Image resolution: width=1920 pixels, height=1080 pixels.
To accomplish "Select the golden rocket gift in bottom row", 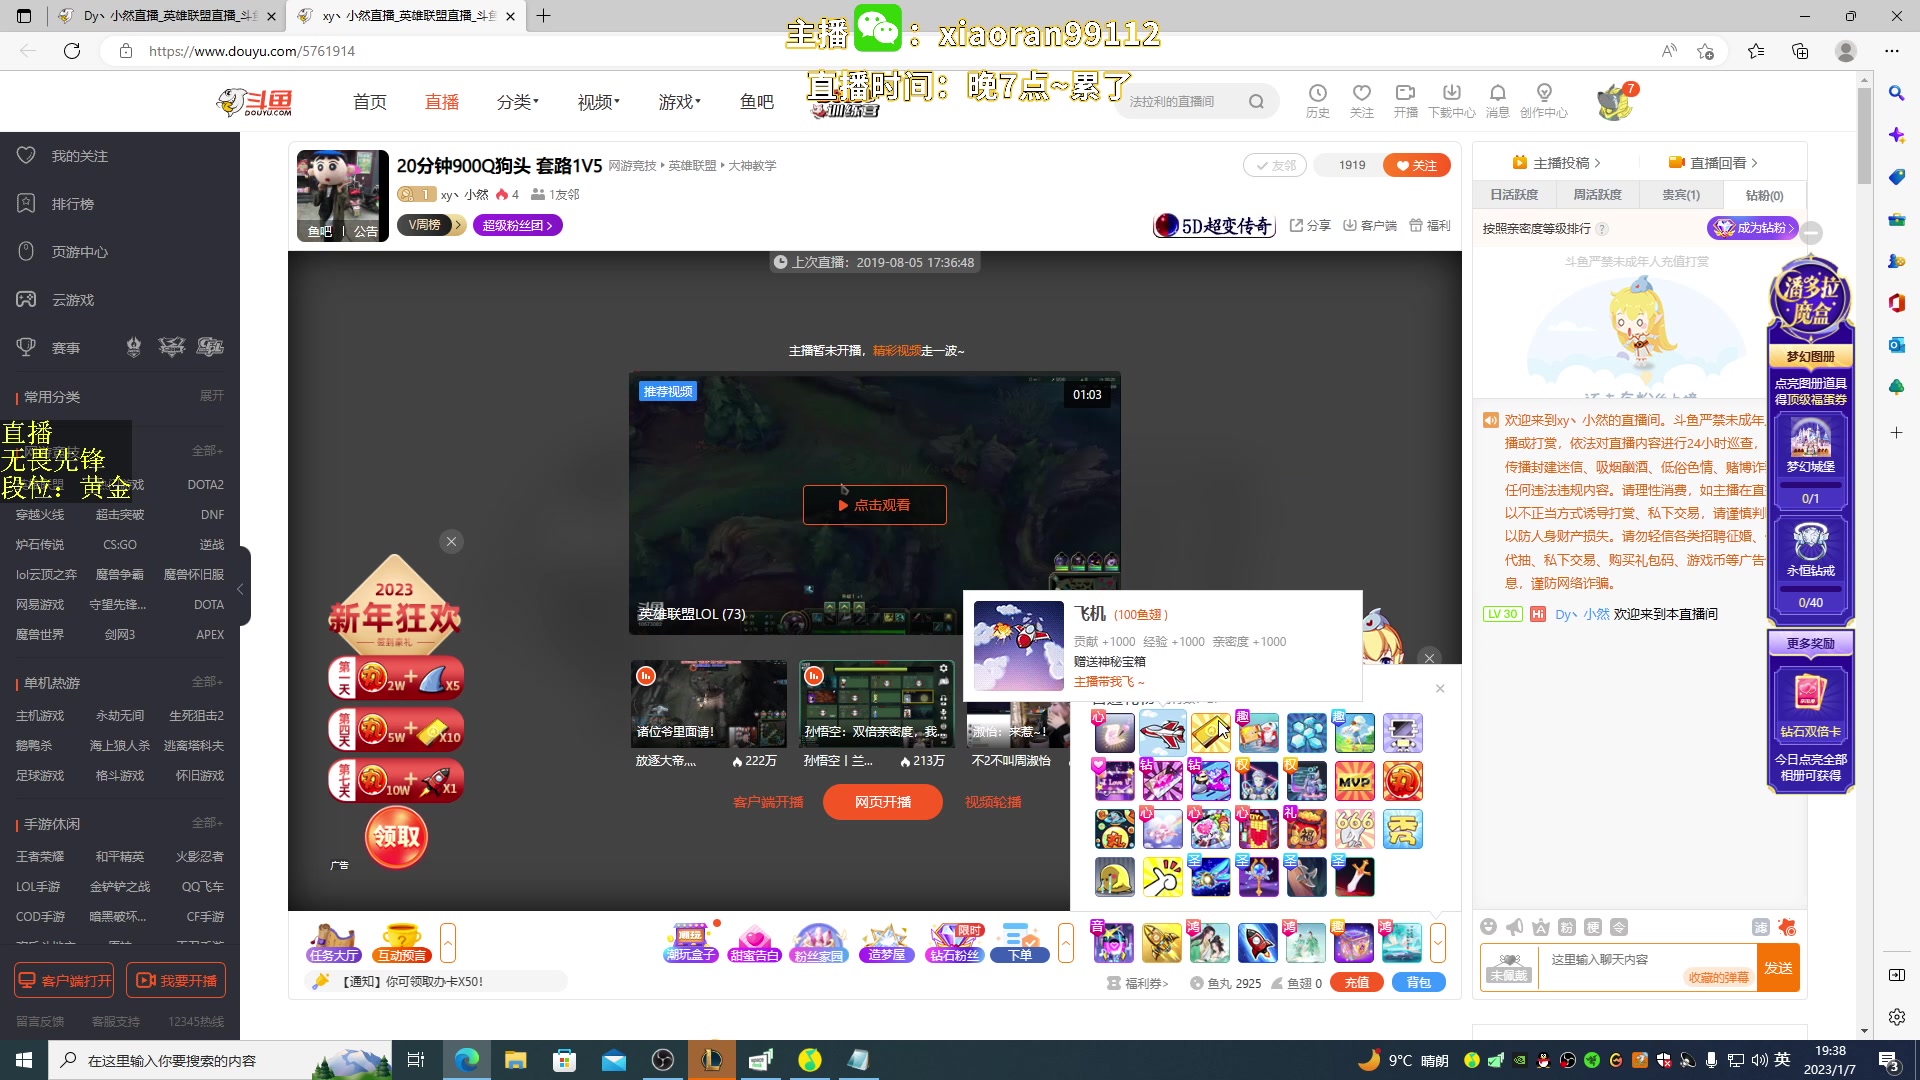I will (x=1161, y=943).
